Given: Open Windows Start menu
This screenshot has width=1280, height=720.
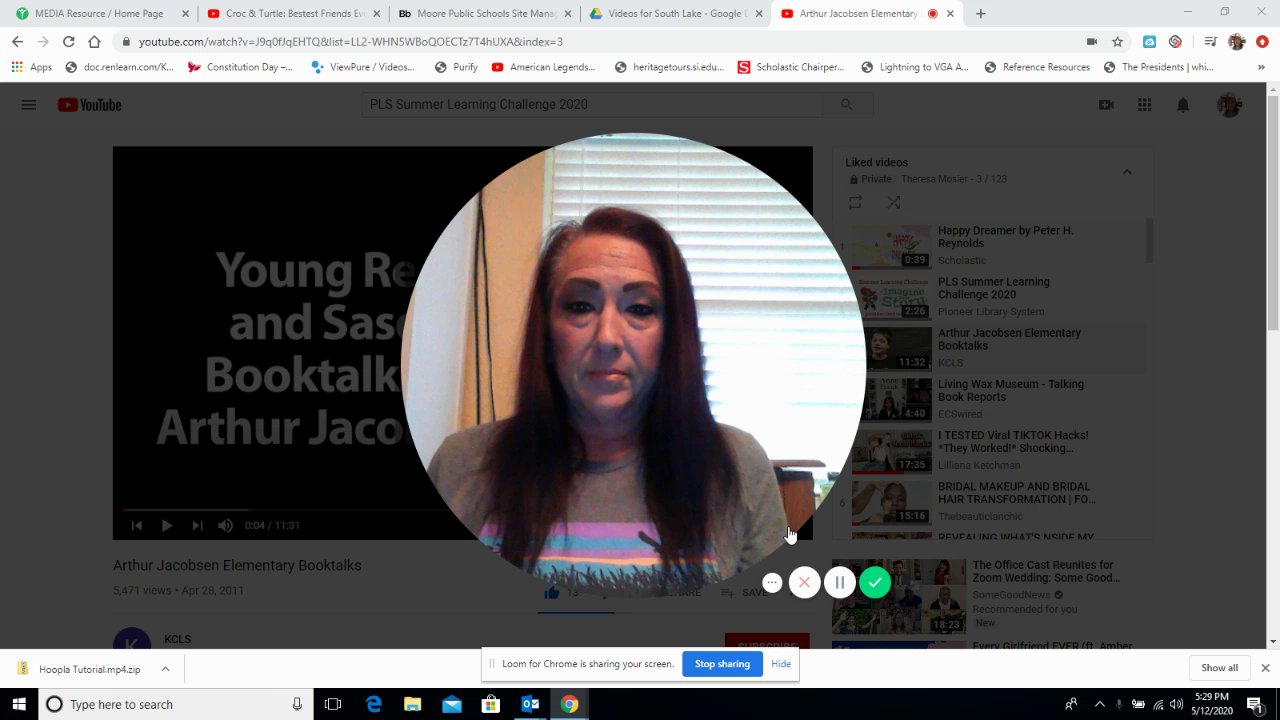Looking at the screenshot, I should coord(19,704).
